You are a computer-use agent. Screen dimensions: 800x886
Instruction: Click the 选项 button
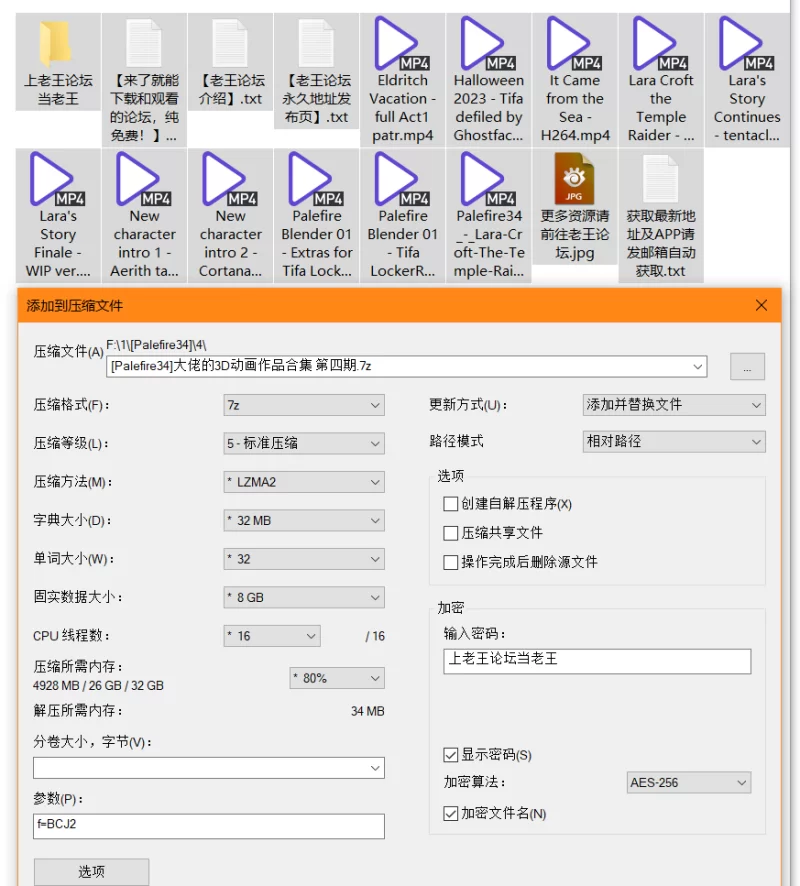(x=91, y=872)
